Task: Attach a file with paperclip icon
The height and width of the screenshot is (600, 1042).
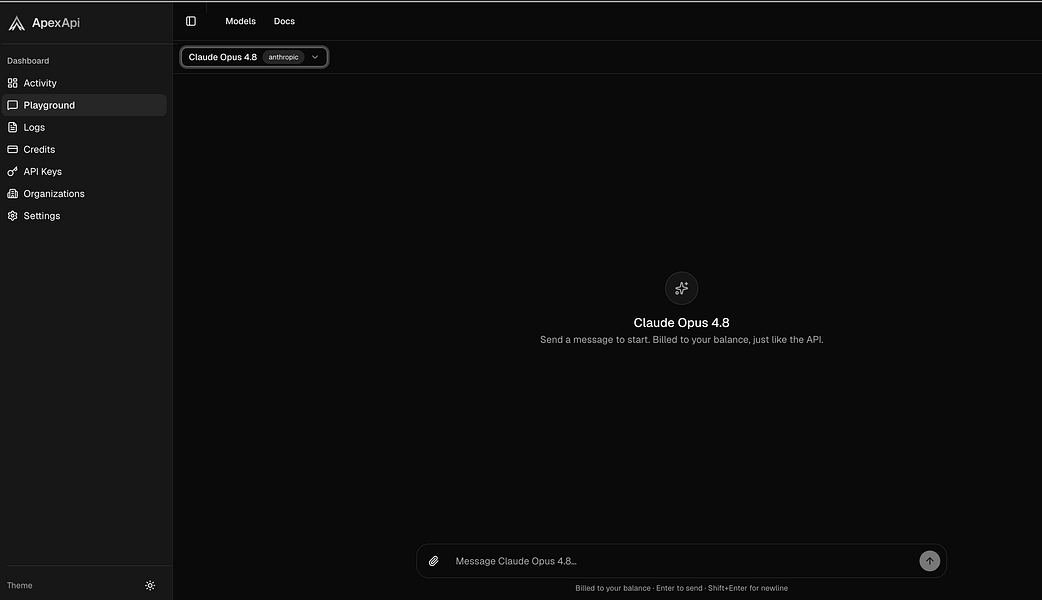Action: 433,561
